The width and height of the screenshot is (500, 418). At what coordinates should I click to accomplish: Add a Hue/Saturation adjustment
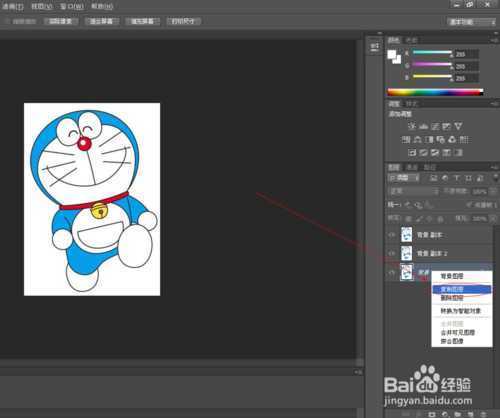click(x=406, y=139)
